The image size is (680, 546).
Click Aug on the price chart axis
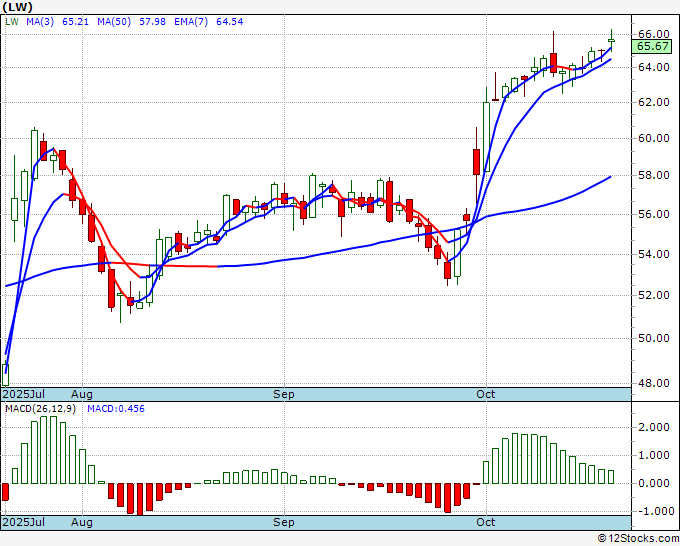[82, 394]
